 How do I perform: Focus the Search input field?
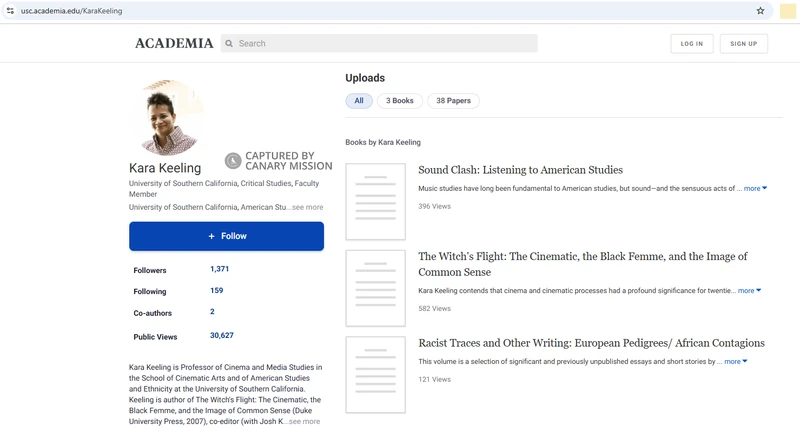pyautogui.click(x=379, y=43)
